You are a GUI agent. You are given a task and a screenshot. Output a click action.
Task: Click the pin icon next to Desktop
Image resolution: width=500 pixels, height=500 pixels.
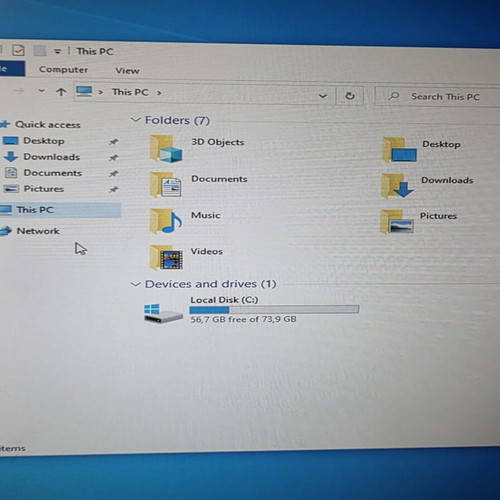(114, 142)
